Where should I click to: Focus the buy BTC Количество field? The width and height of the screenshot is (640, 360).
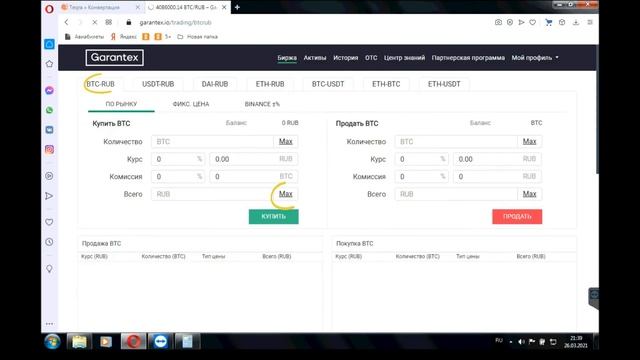click(212, 142)
